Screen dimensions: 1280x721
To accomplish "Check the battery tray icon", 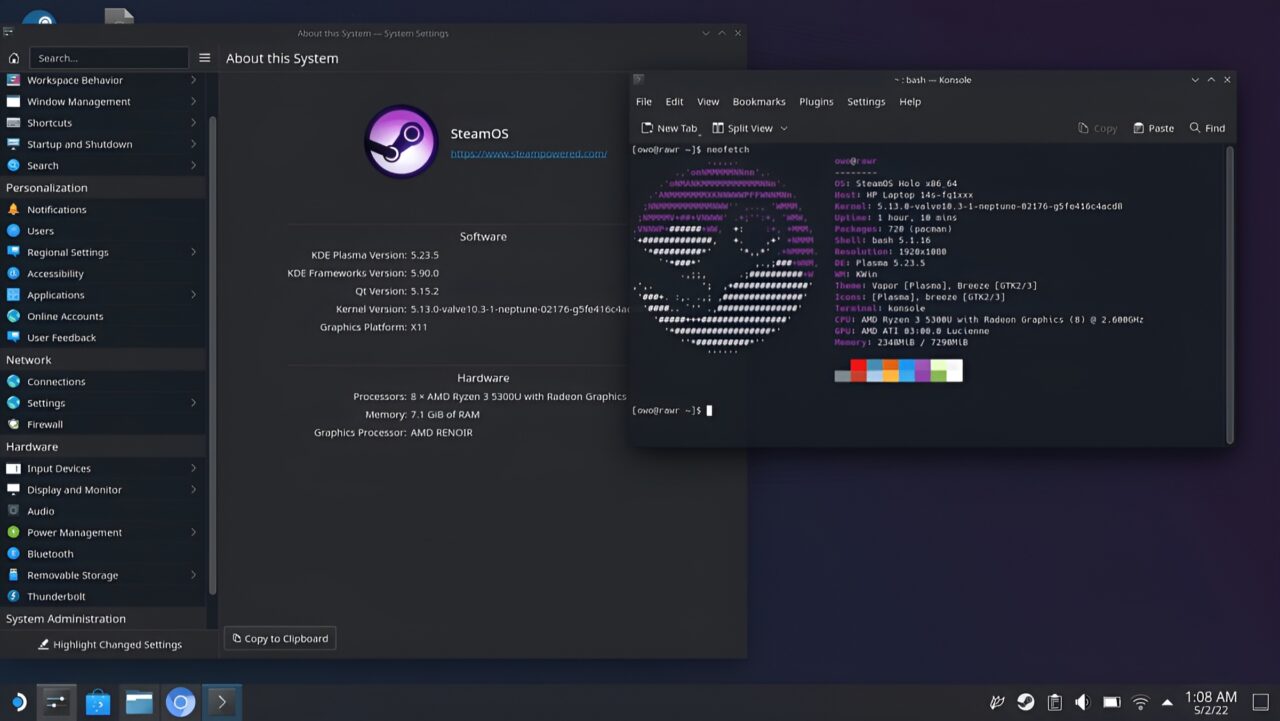I will tap(1111, 702).
